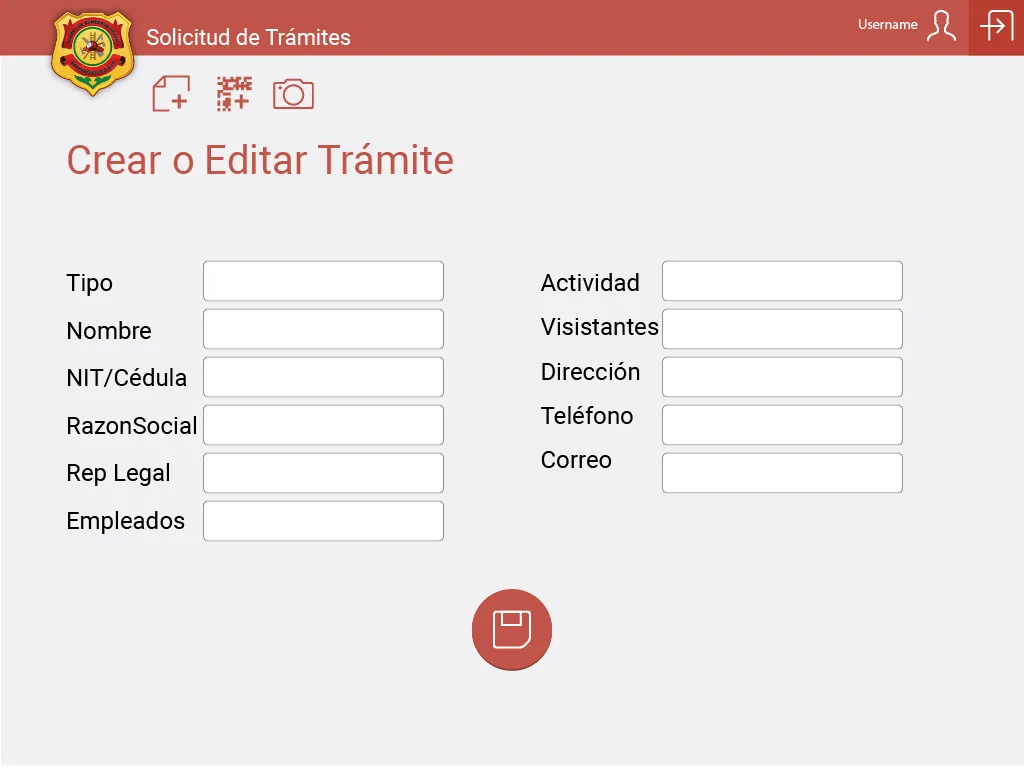This screenshot has height=768, width=1024.
Task: Click the Empleados label
Action: click(125, 522)
